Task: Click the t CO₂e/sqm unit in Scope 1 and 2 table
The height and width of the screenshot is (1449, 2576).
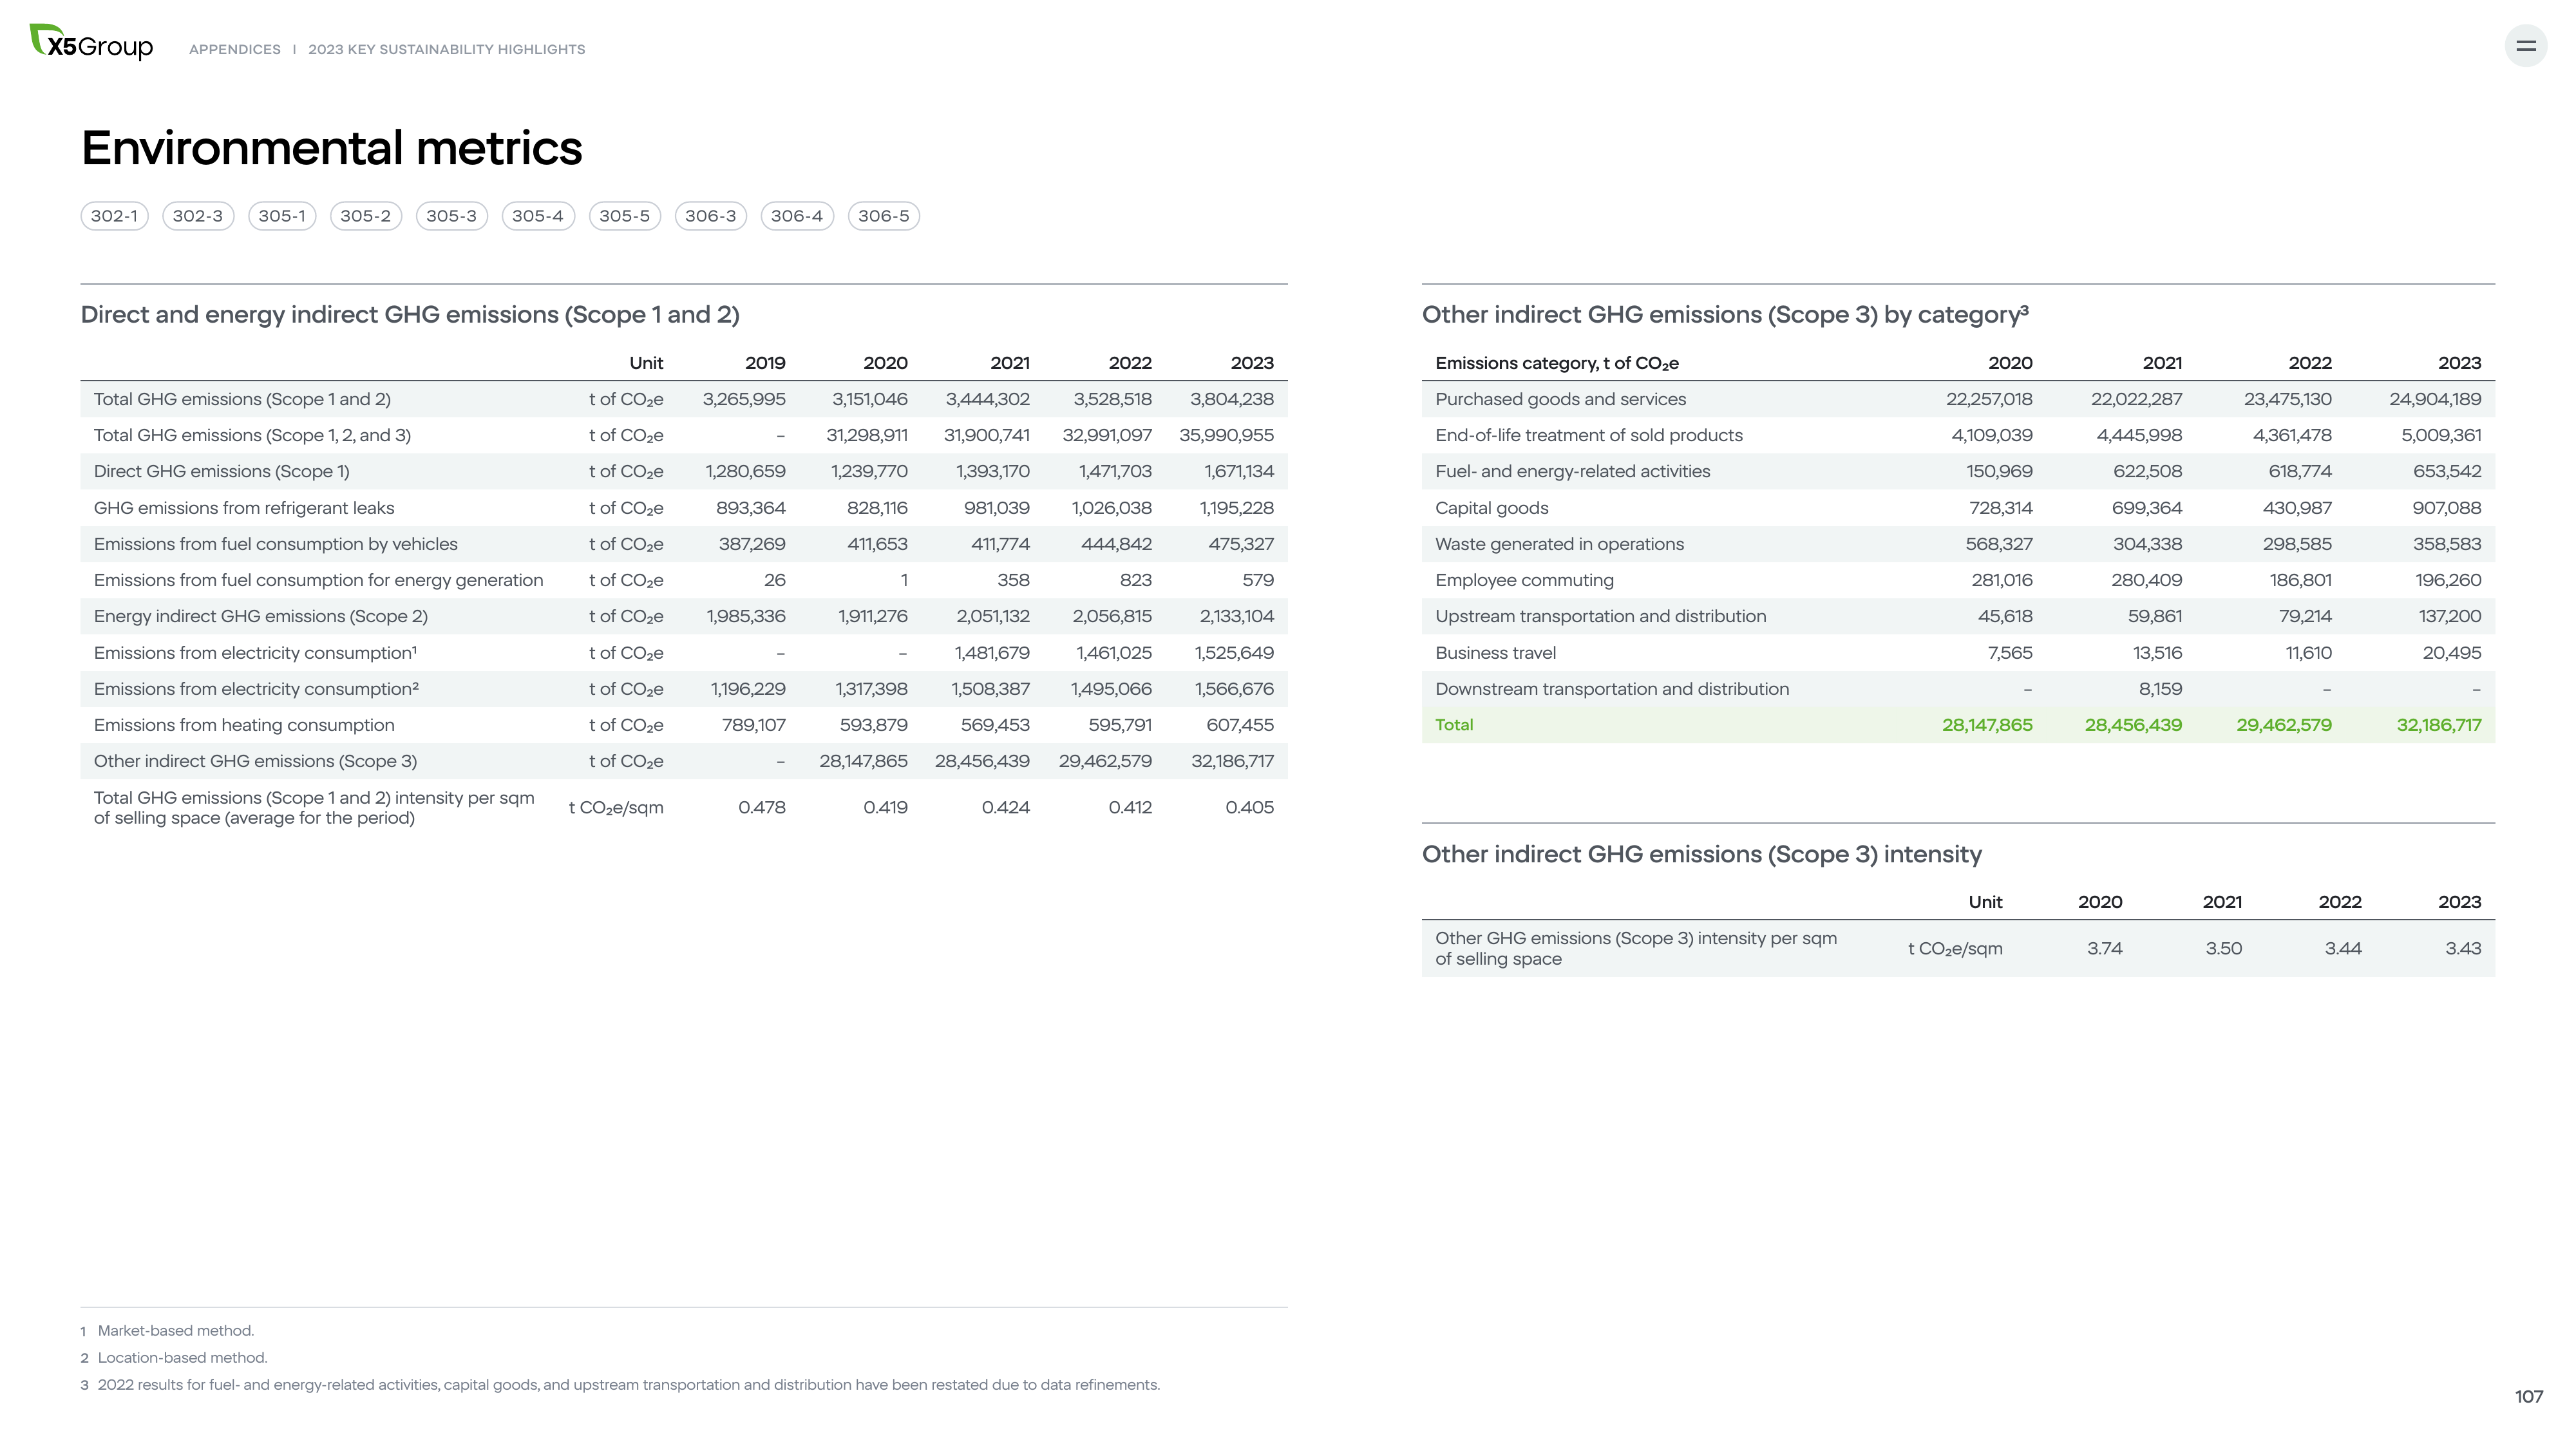Action: (616, 808)
